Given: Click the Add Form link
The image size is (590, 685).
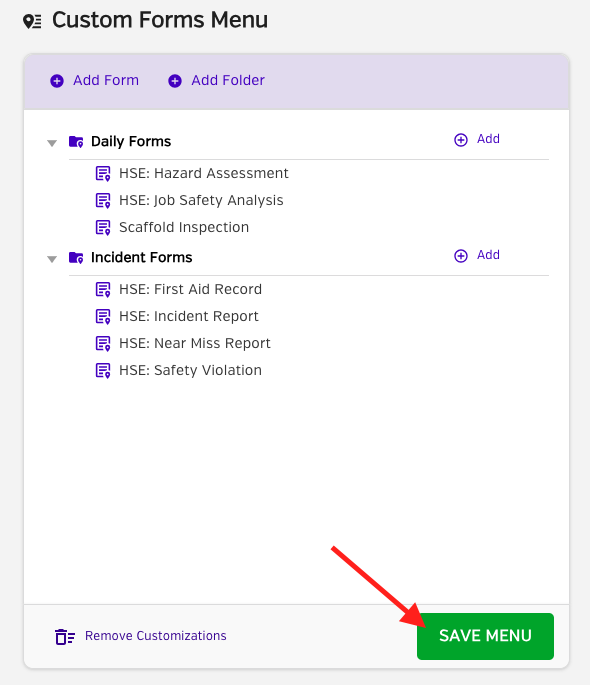Looking at the screenshot, I should [106, 80].
